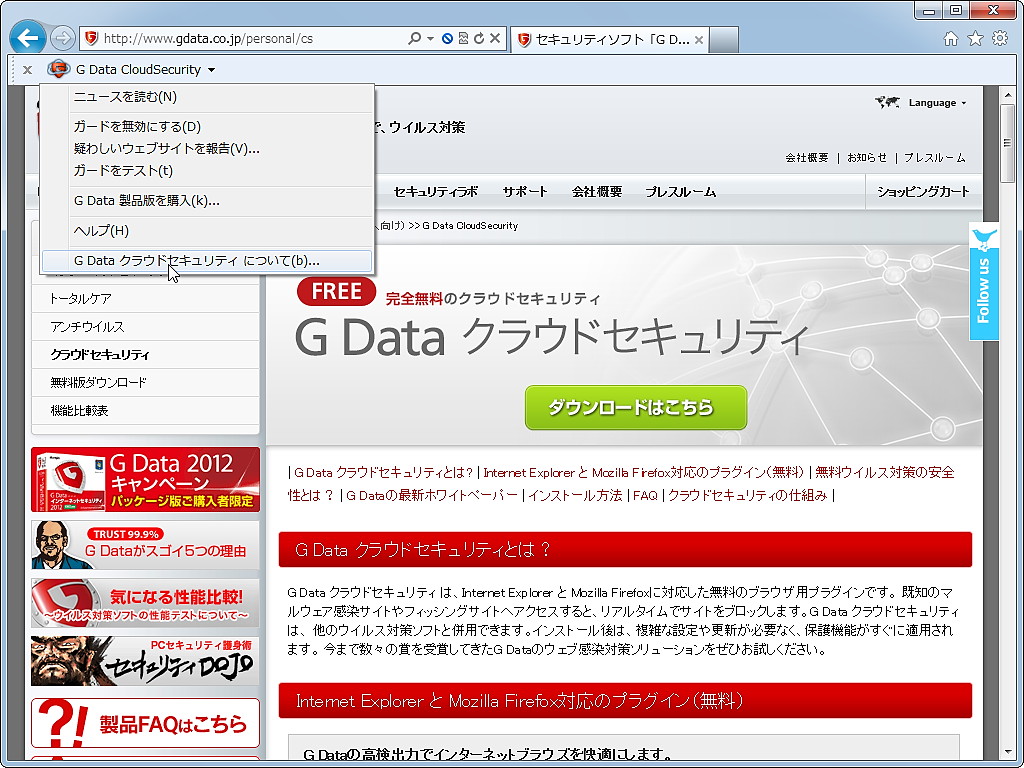This screenshot has width=1024, height=768.
Task: Add to favorites with the star icon
Action: (x=974, y=37)
